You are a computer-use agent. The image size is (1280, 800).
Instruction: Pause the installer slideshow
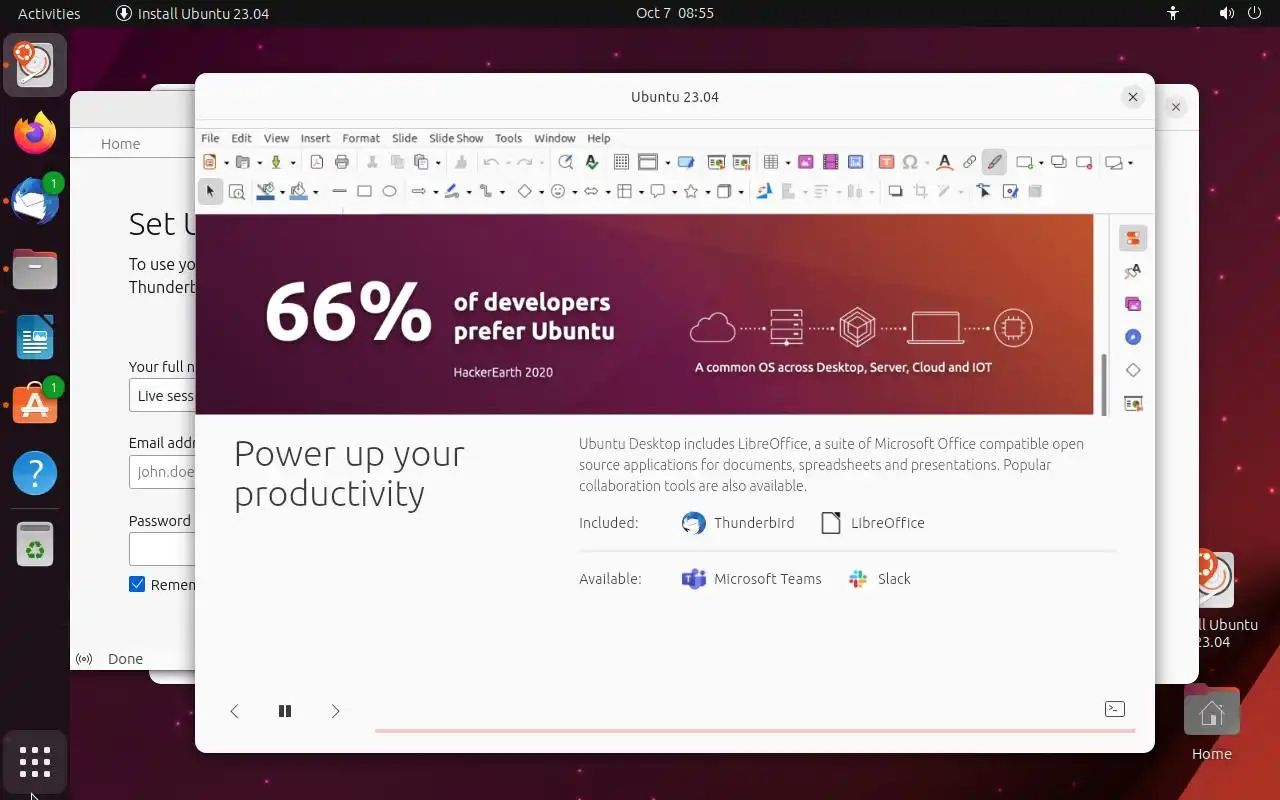285,711
